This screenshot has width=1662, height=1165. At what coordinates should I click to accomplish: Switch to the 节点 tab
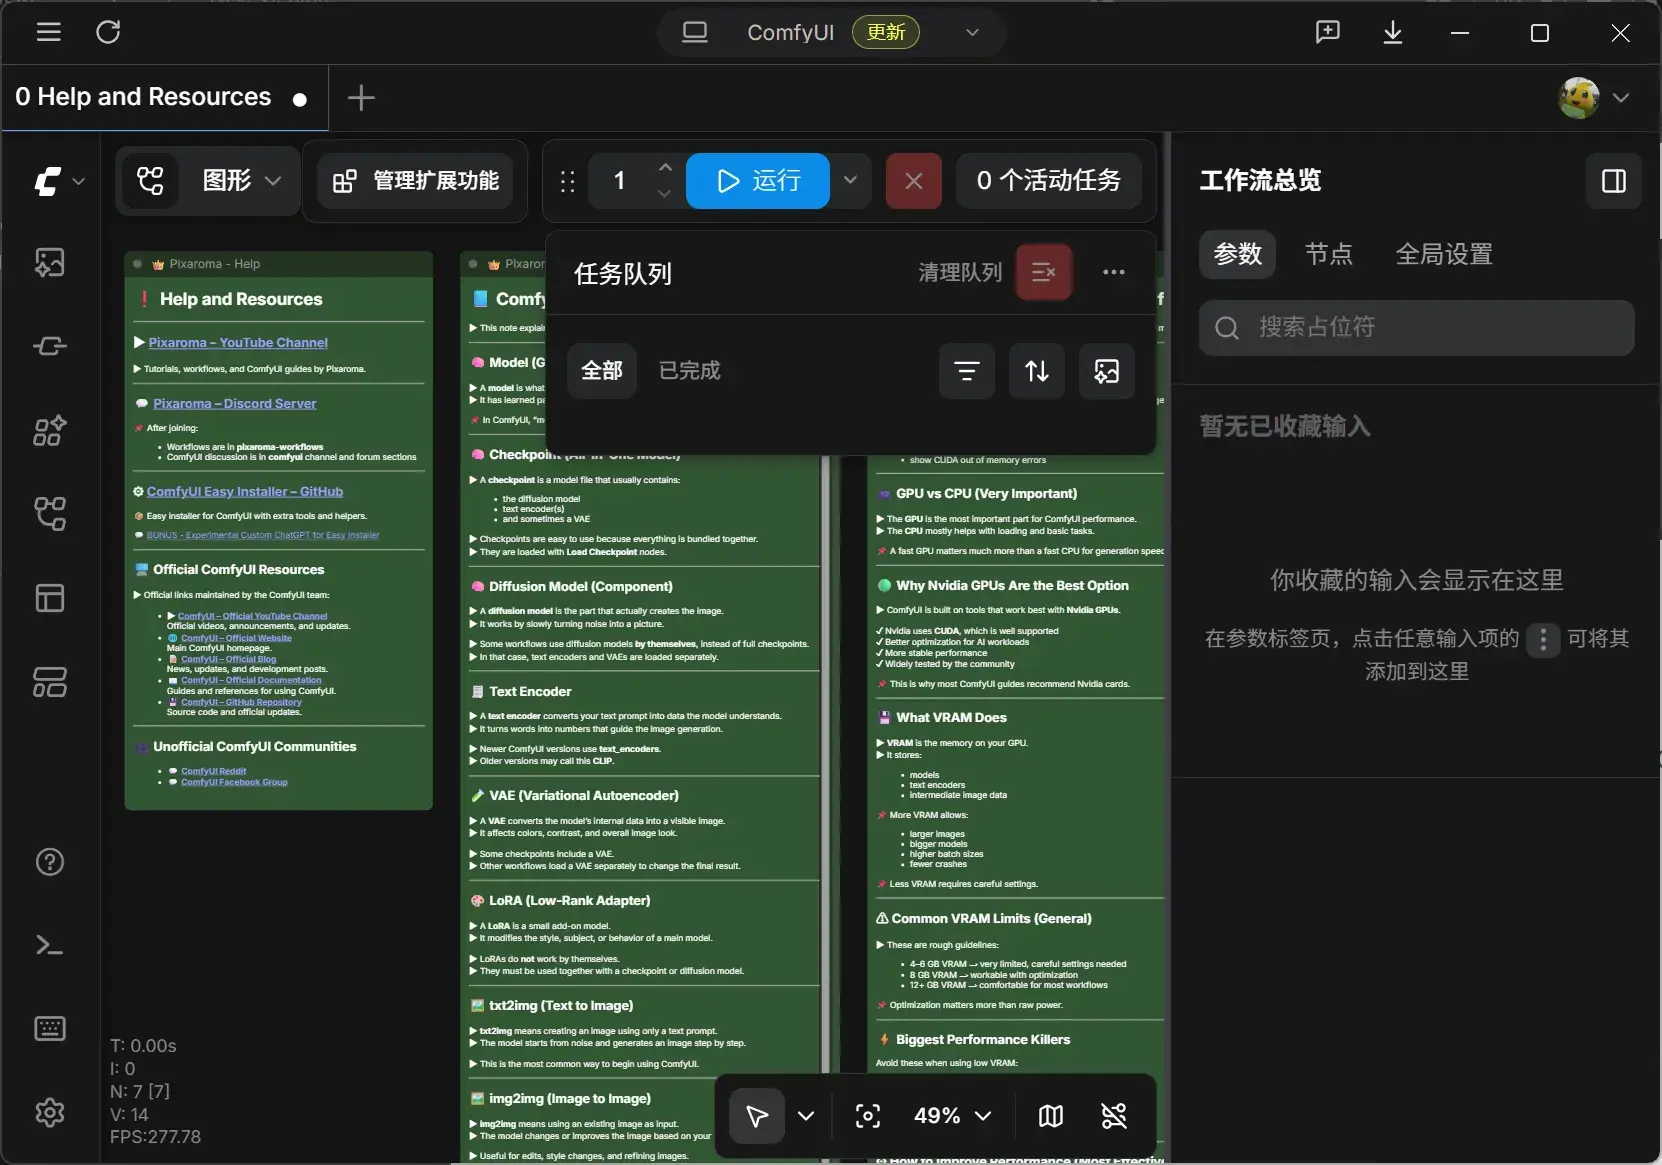point(1329,255)
